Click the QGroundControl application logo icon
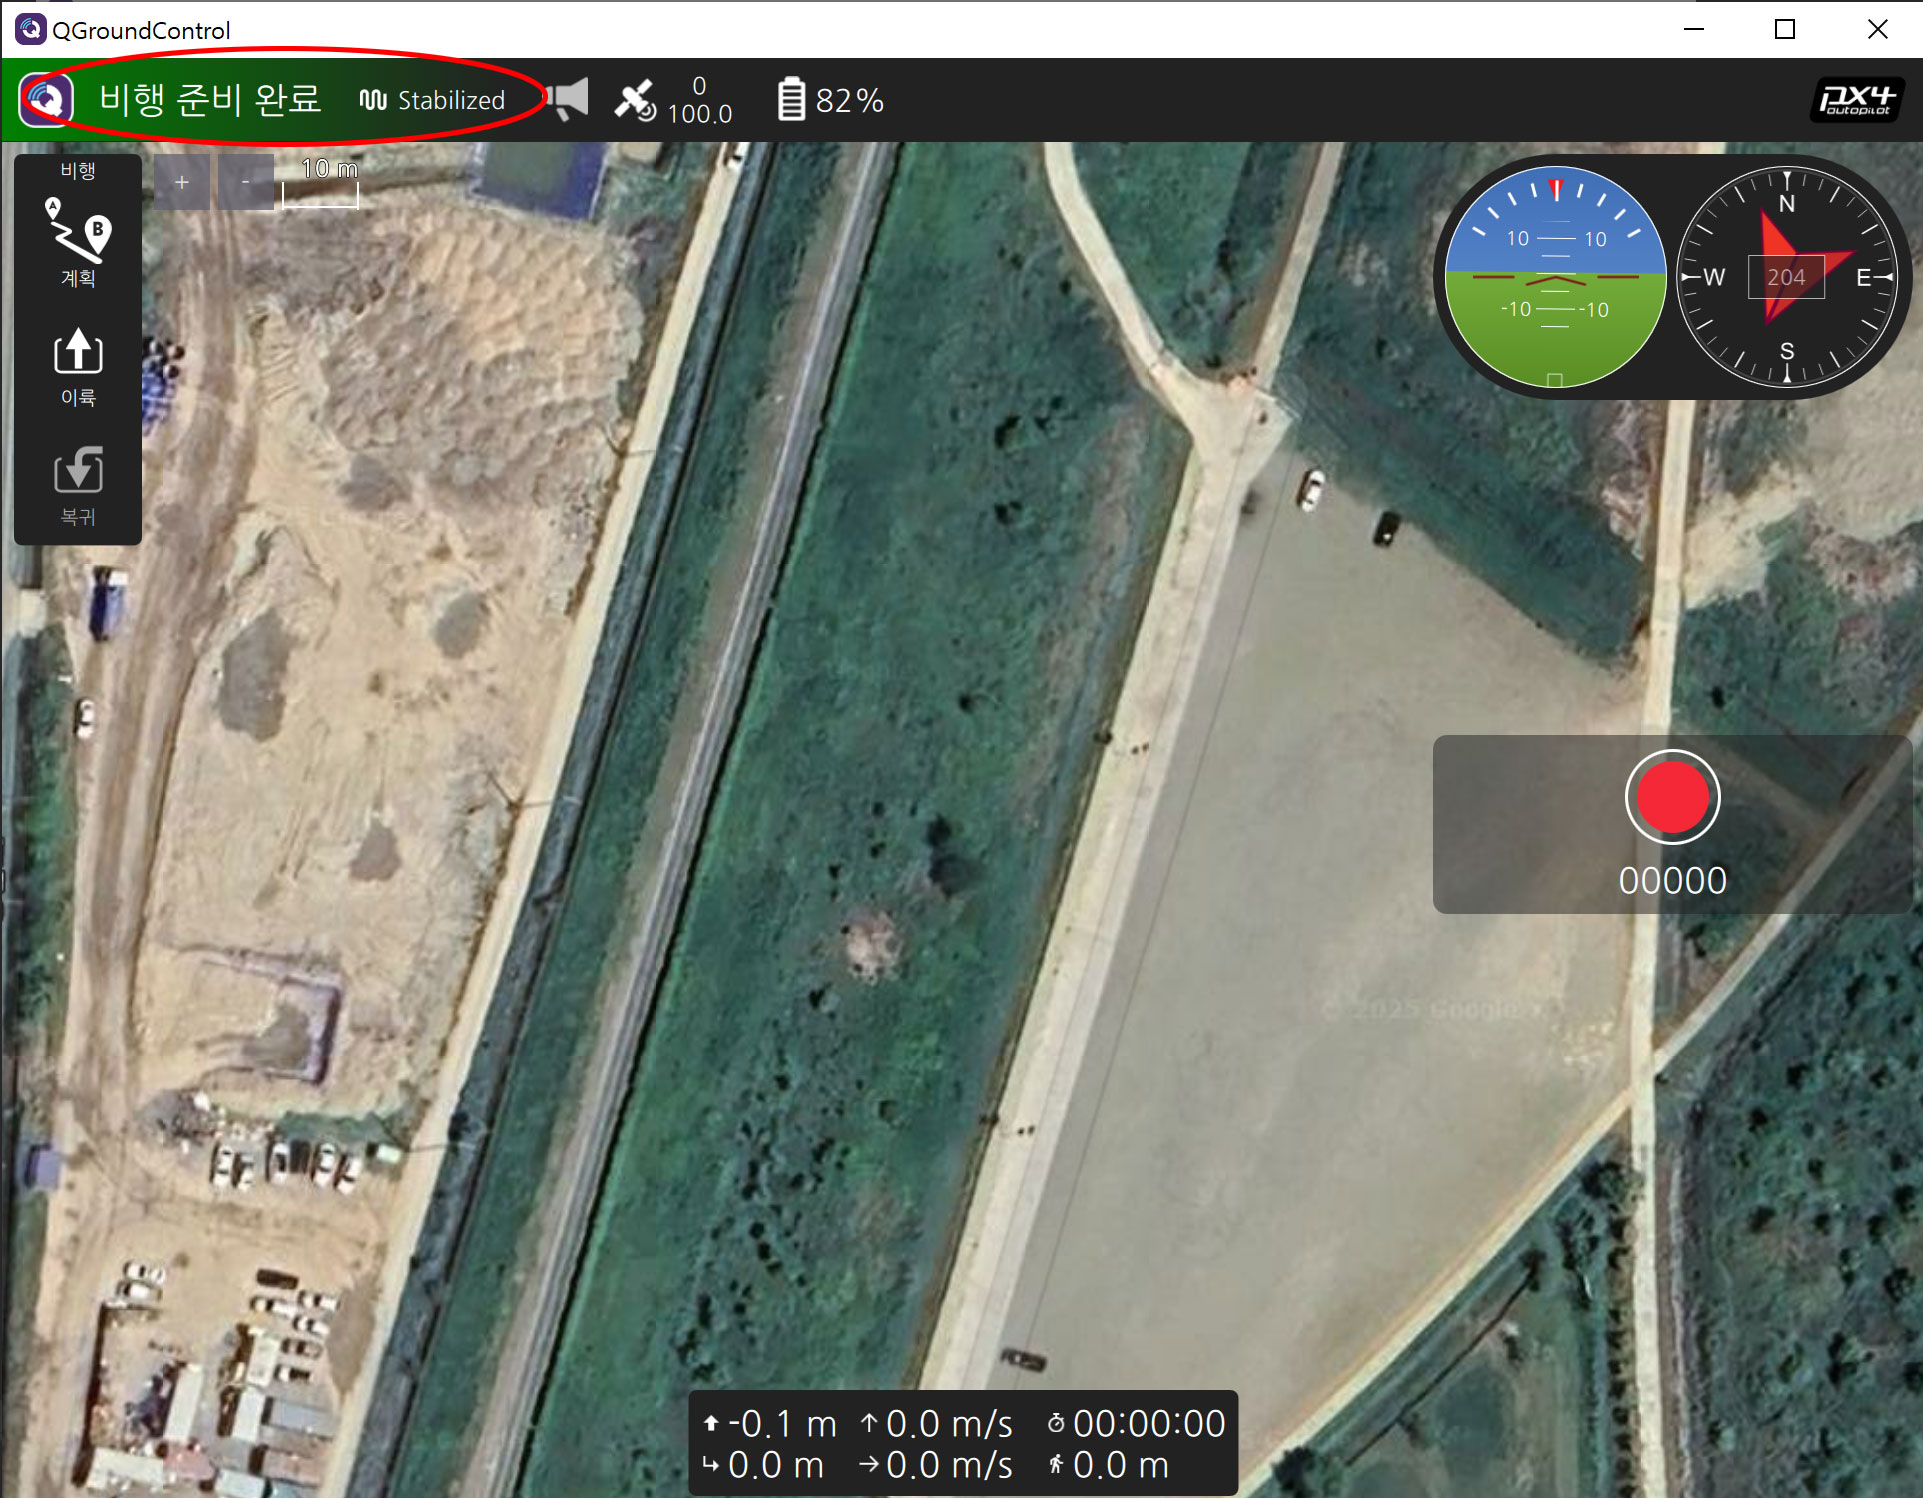Screen dimensions: 1923x1498 [x=46, y=100]
